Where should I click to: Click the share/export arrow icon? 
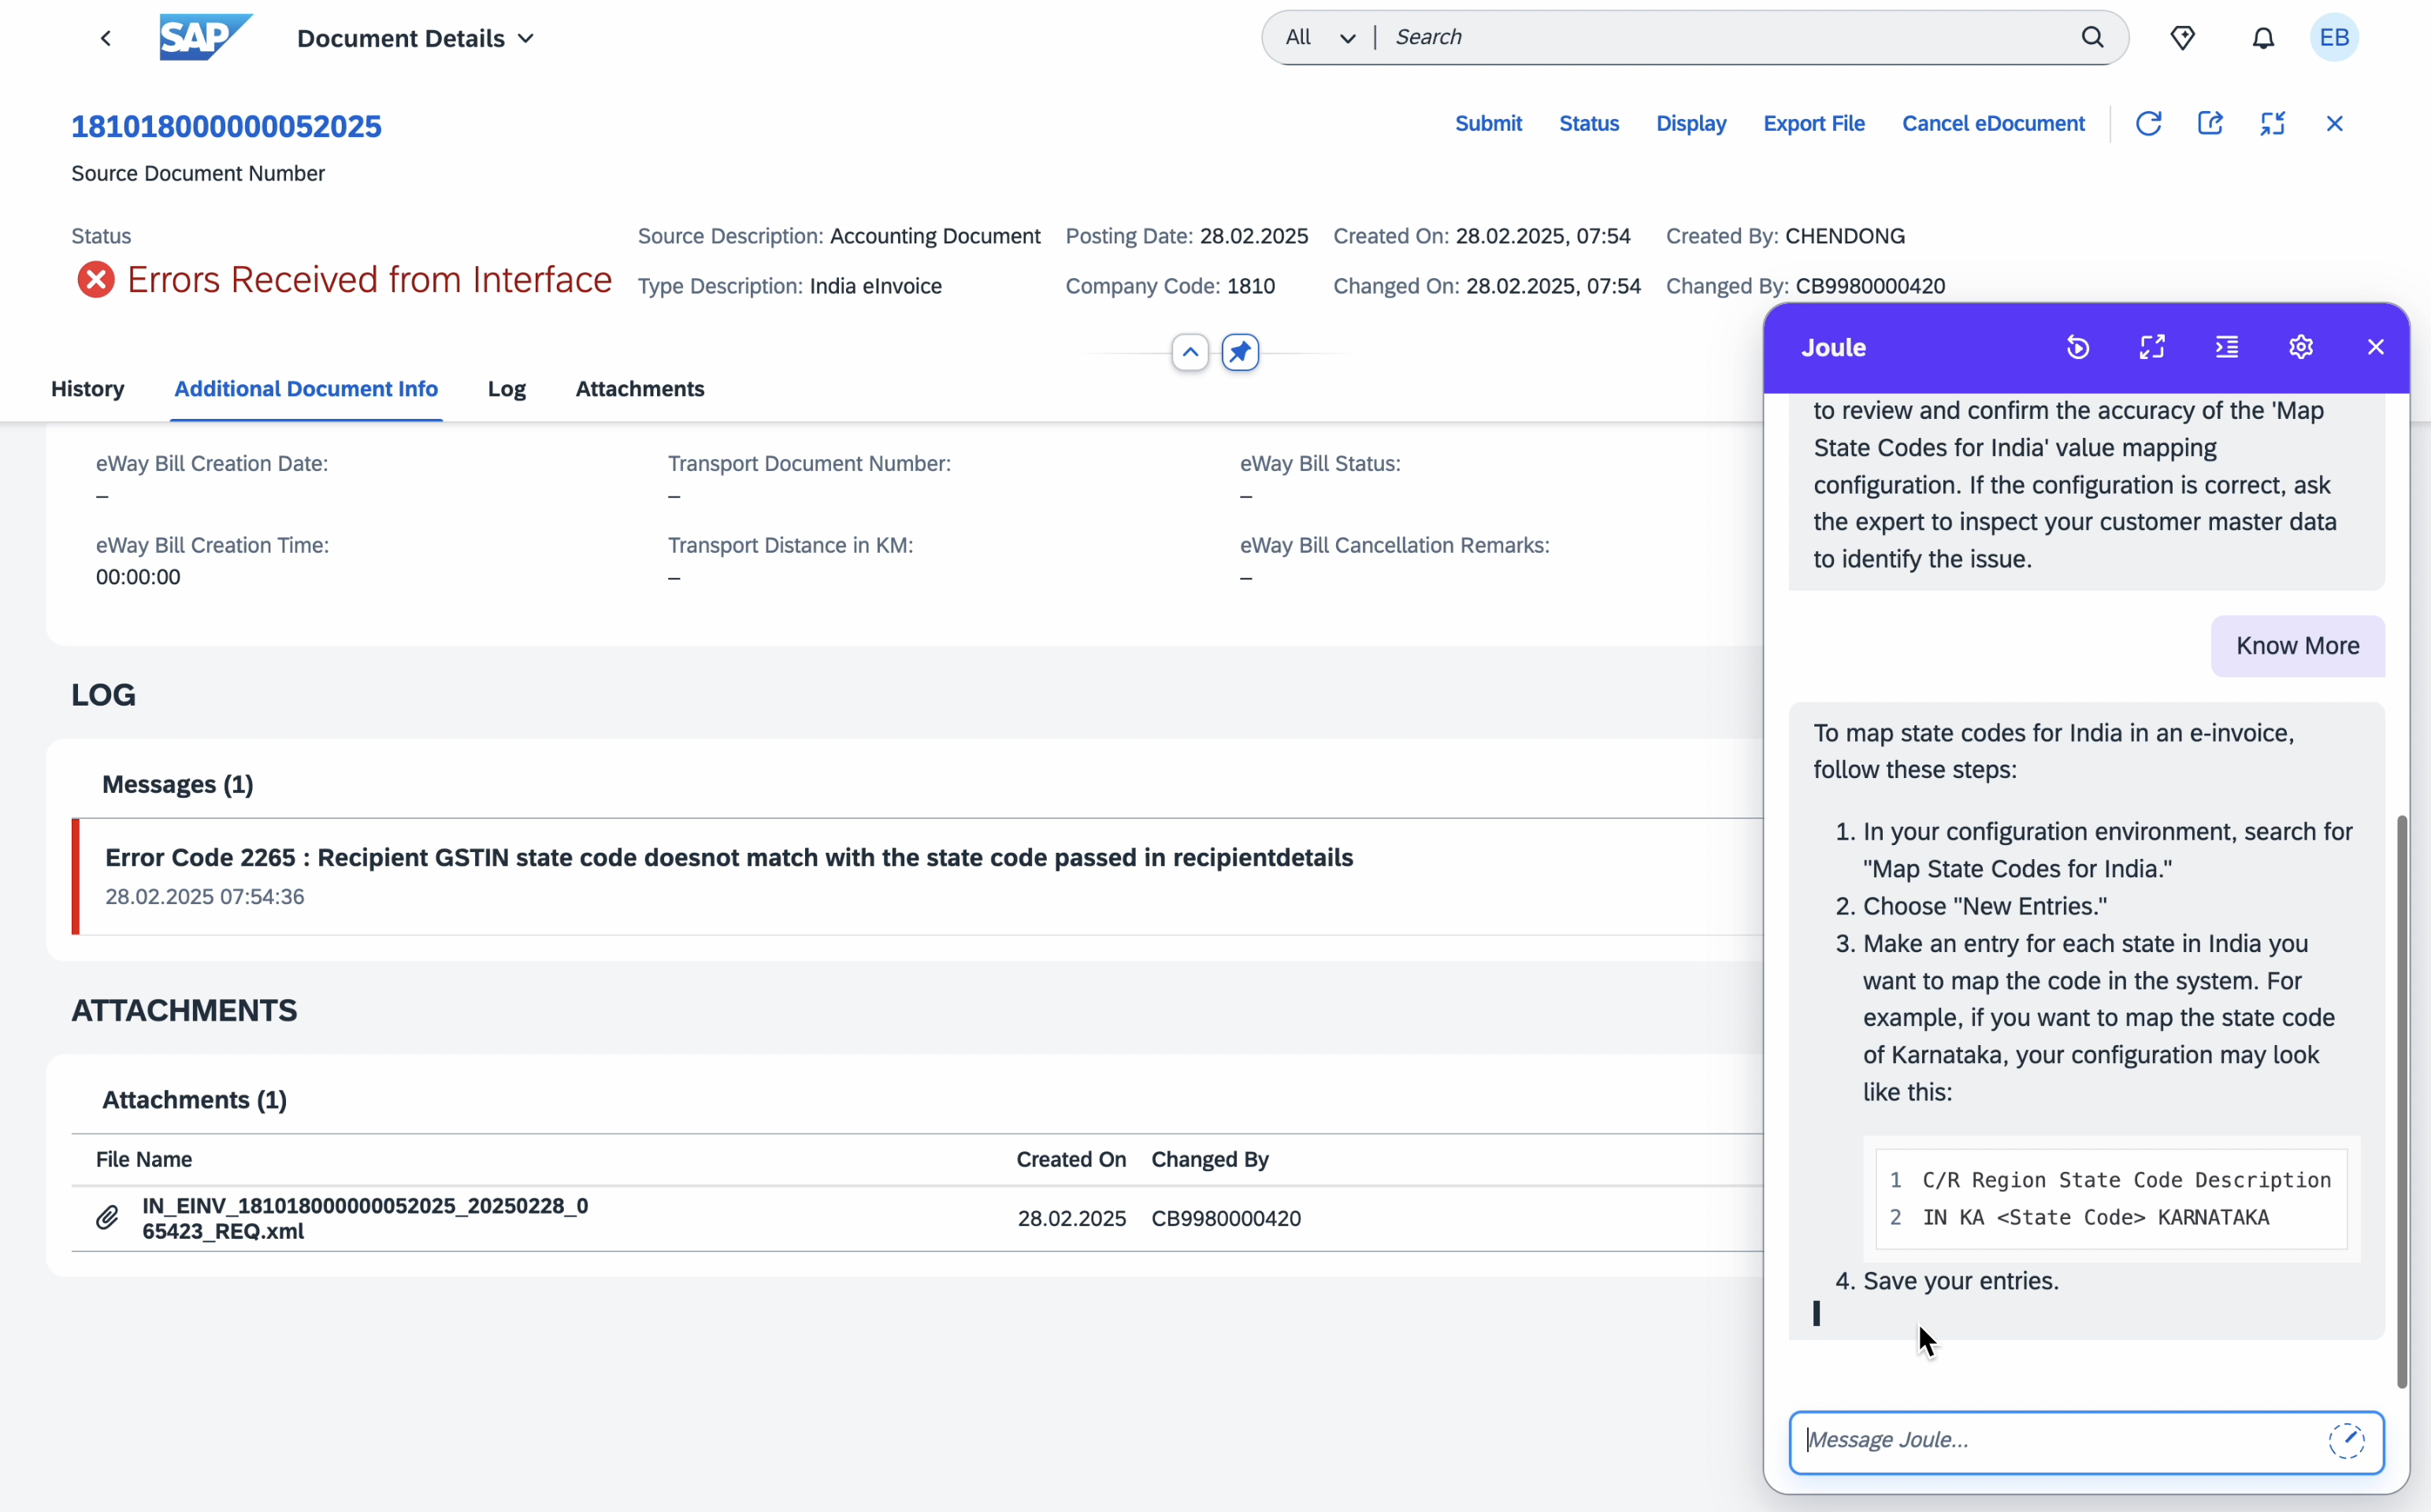(2210, 124)
